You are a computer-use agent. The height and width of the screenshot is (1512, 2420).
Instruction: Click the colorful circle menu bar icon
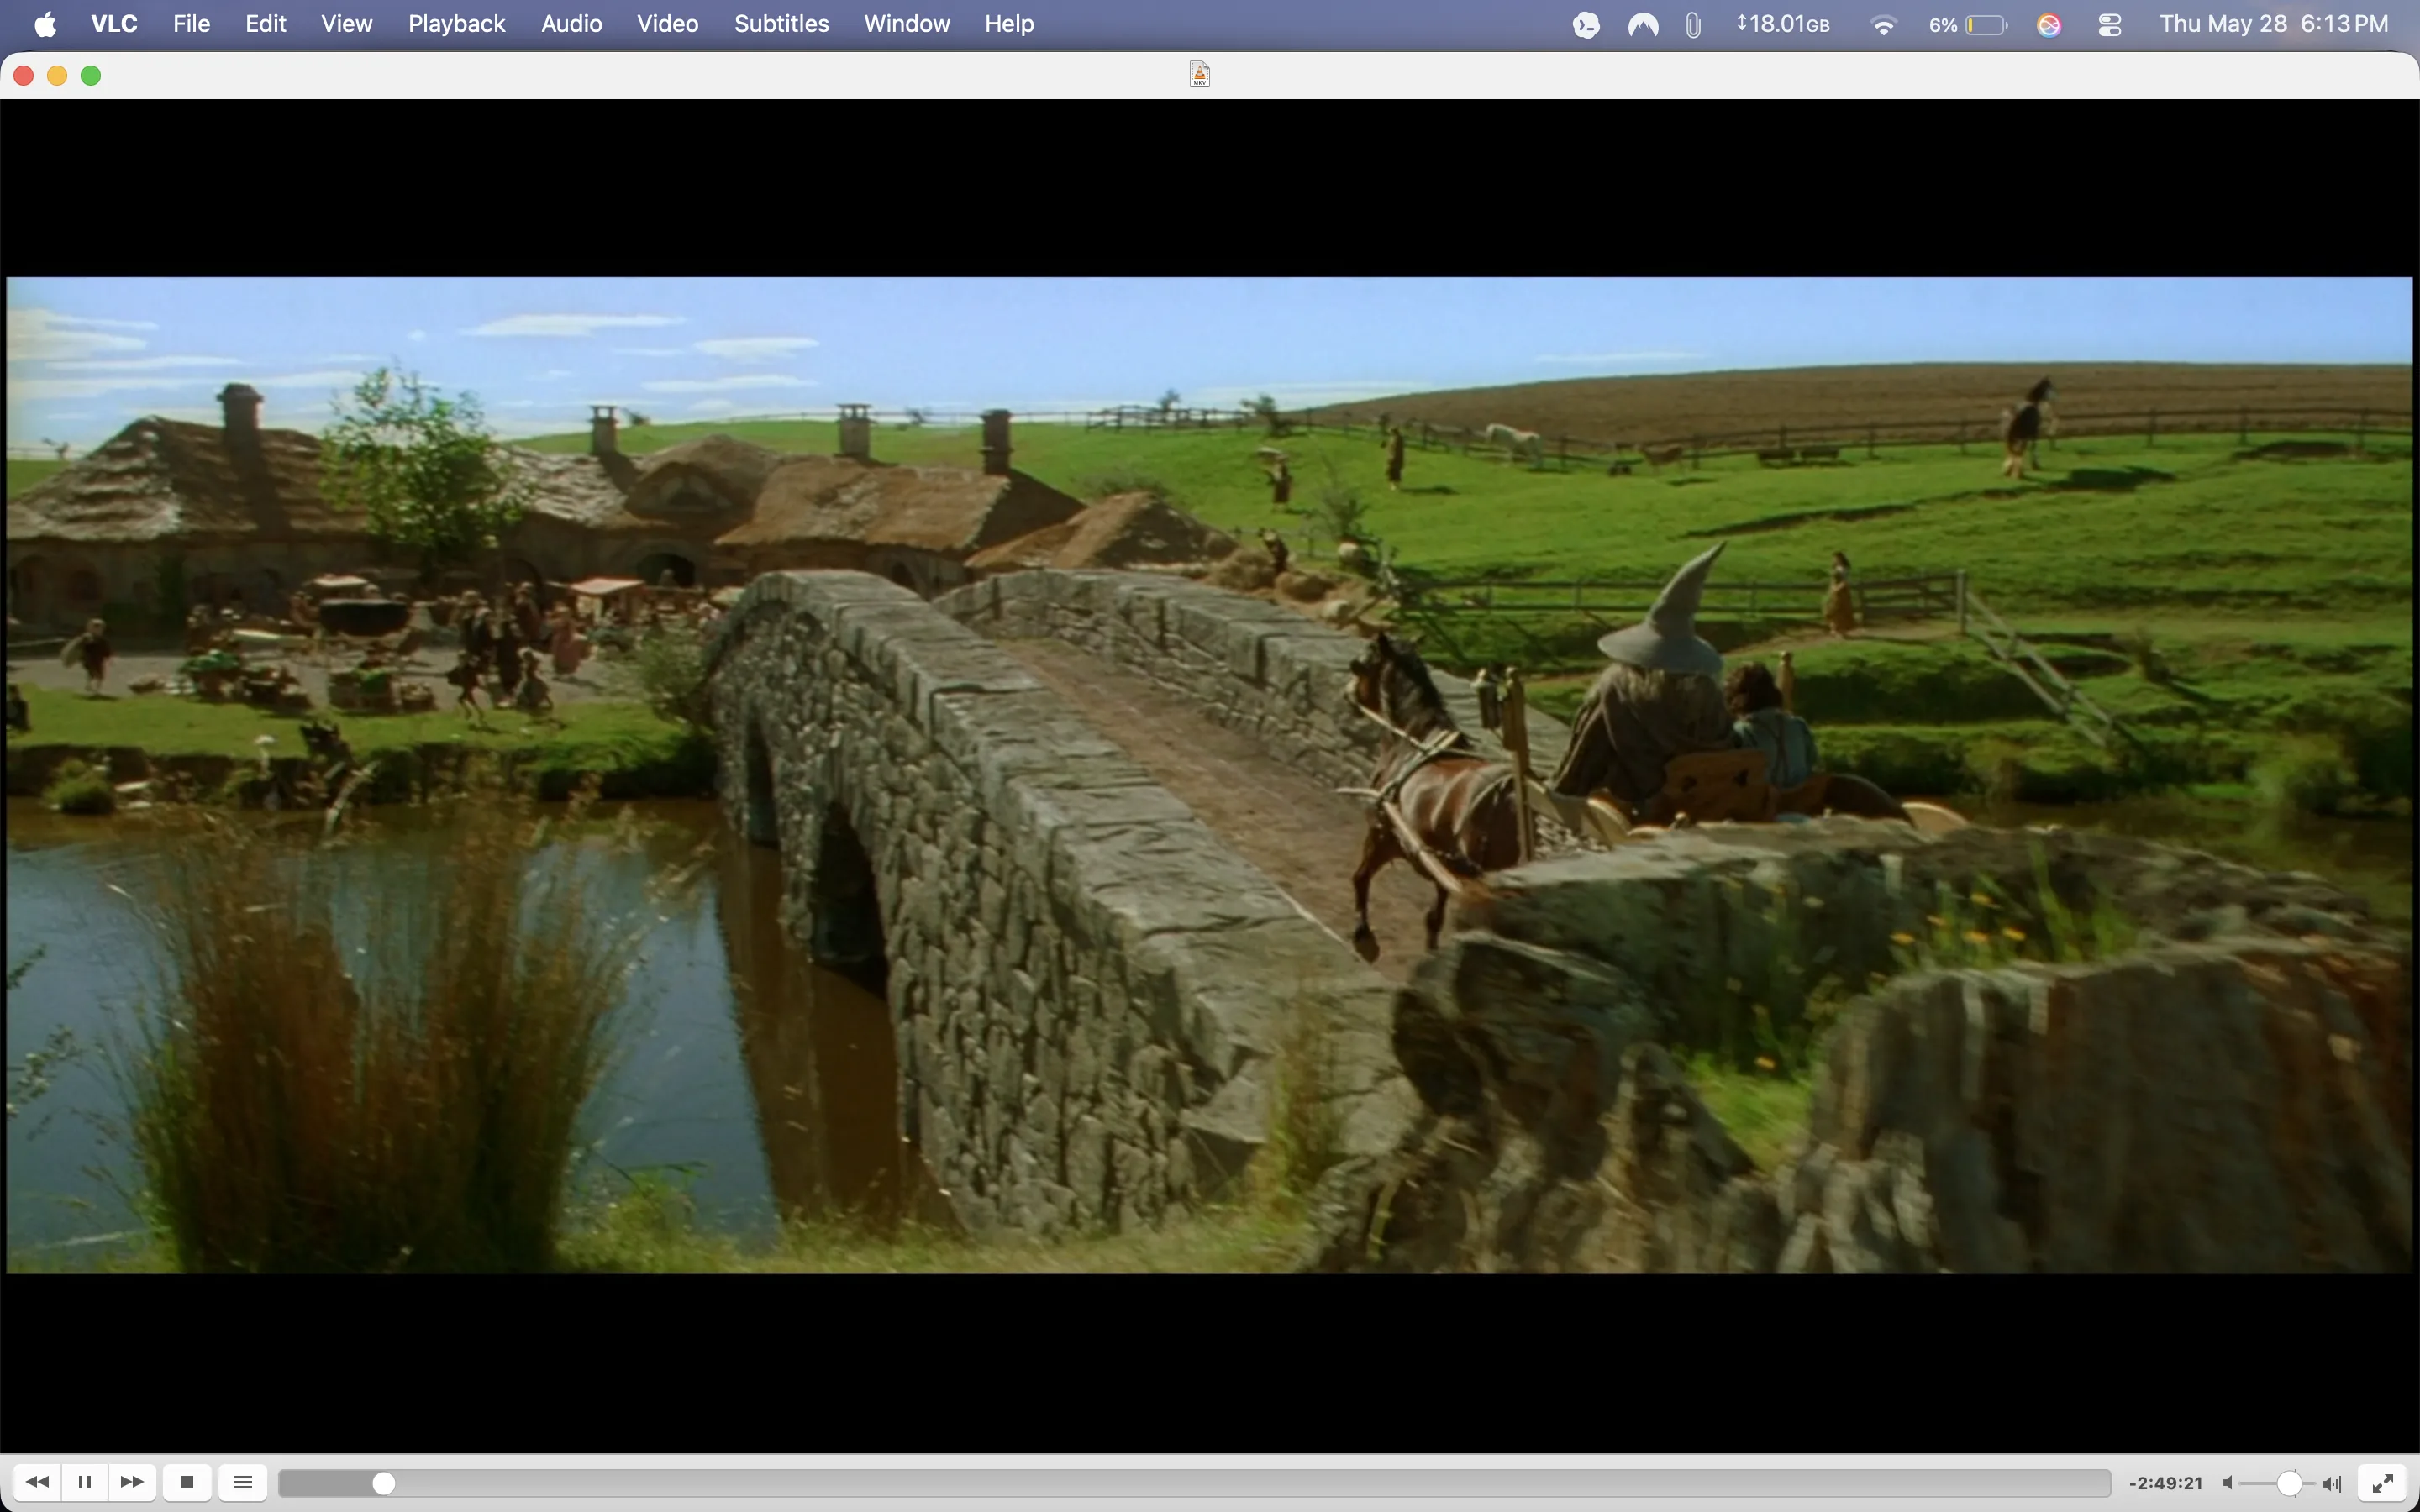coord(2049,25)
